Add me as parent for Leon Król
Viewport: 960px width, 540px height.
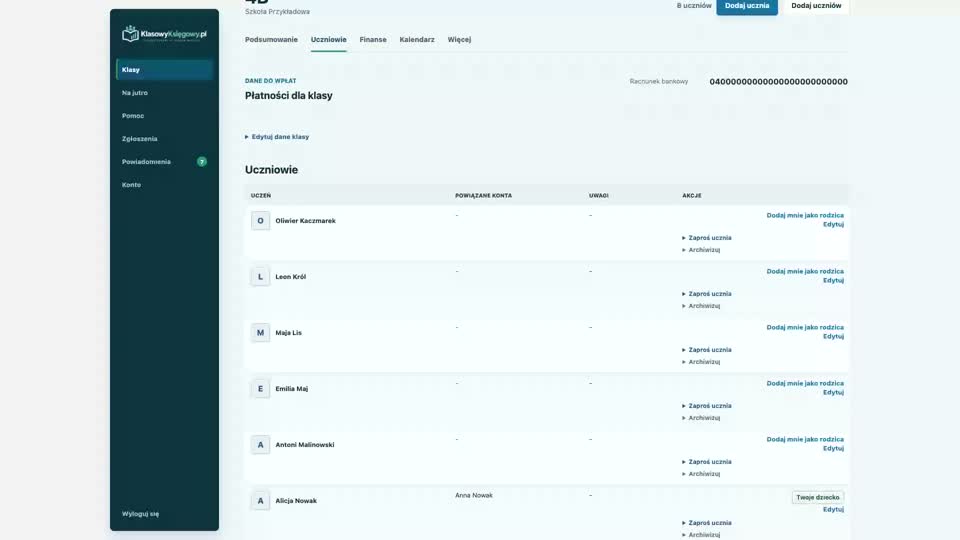point(804,271)
